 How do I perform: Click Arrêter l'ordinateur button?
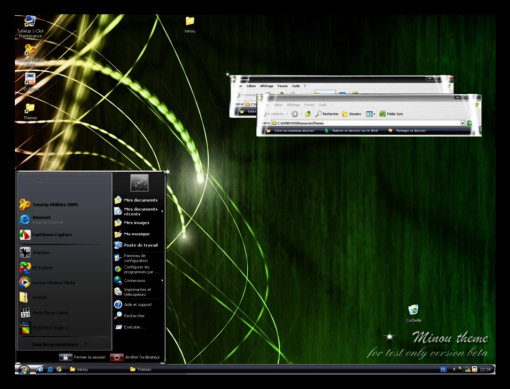(135, 357)
